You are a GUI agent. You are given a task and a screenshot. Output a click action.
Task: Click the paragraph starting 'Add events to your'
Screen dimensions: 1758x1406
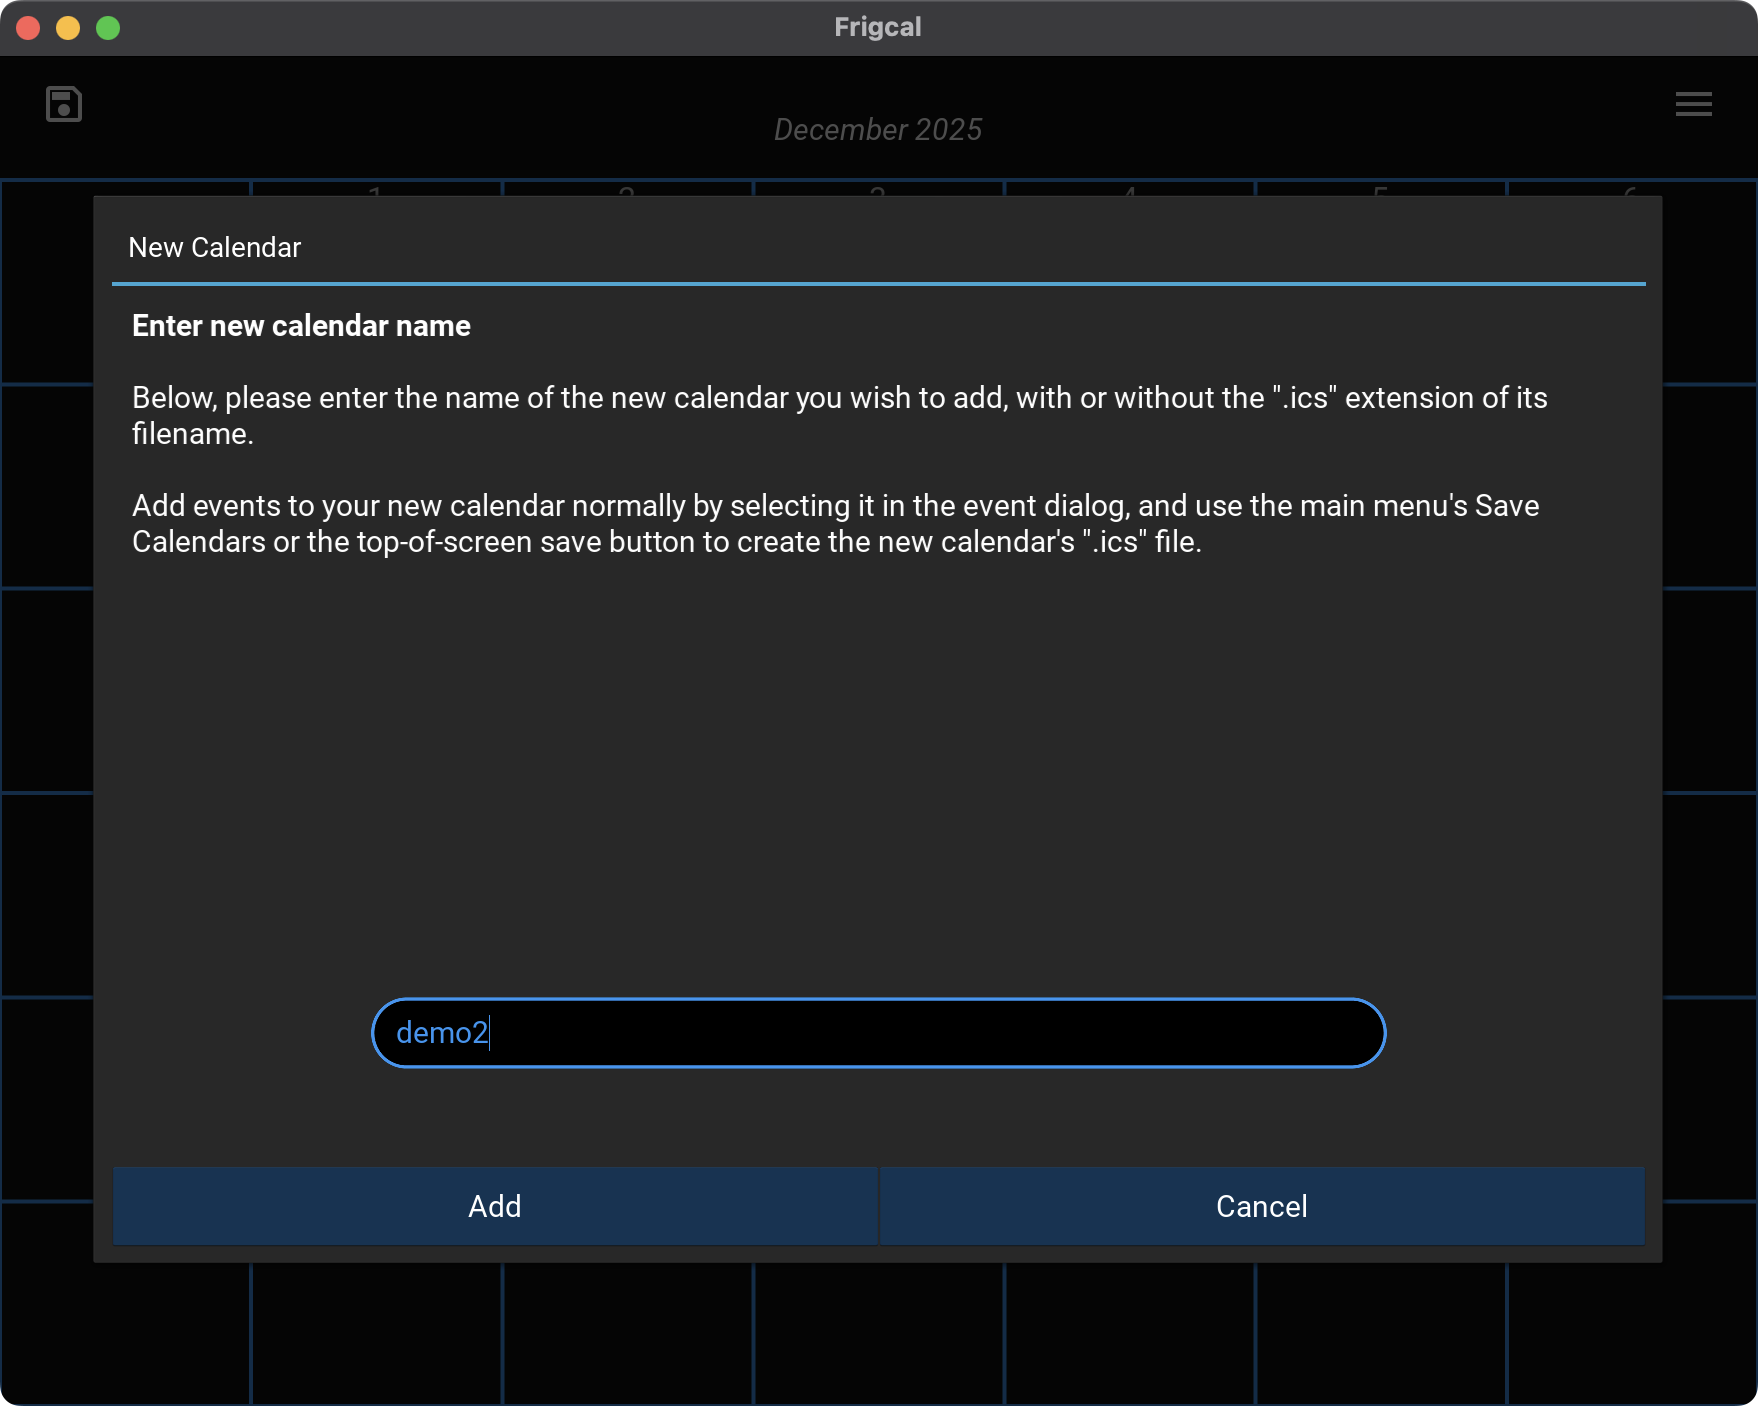(x=836, y=524)
